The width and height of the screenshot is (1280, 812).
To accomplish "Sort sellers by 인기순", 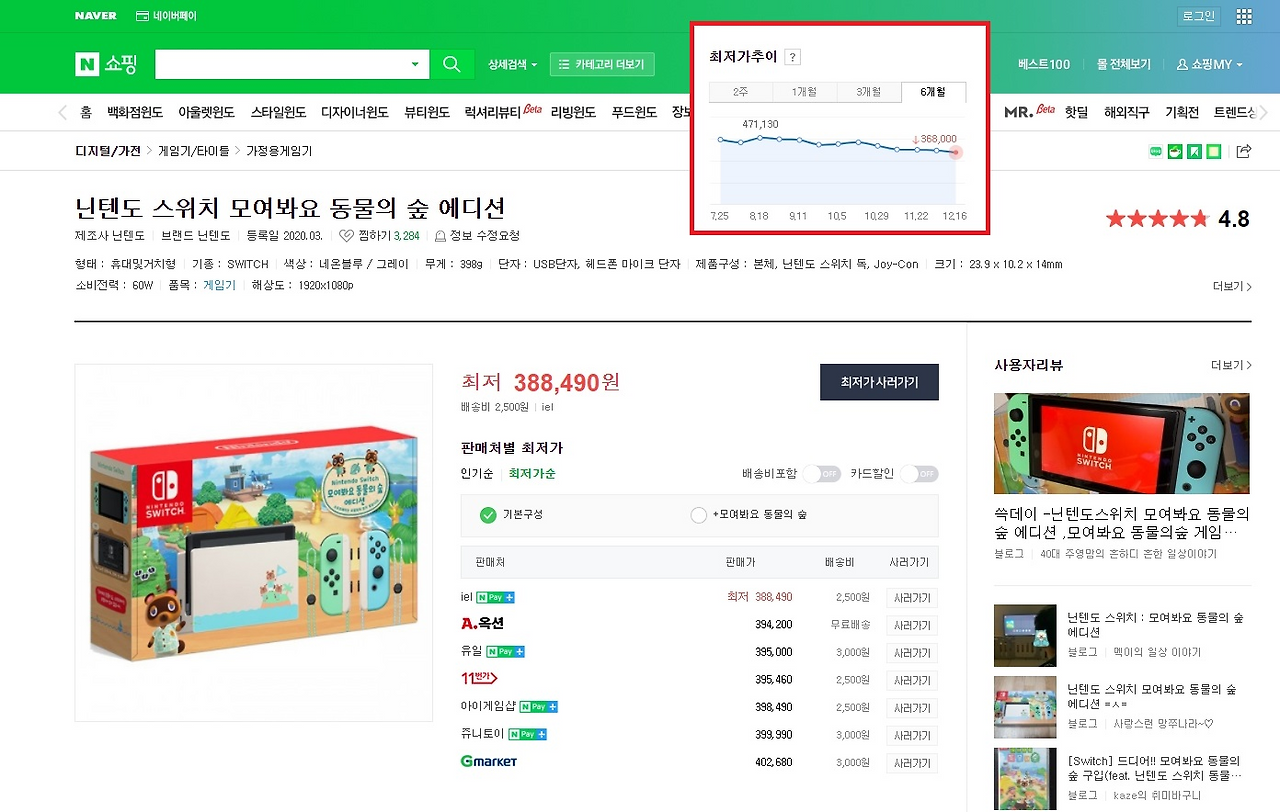I will pos(477,474).
